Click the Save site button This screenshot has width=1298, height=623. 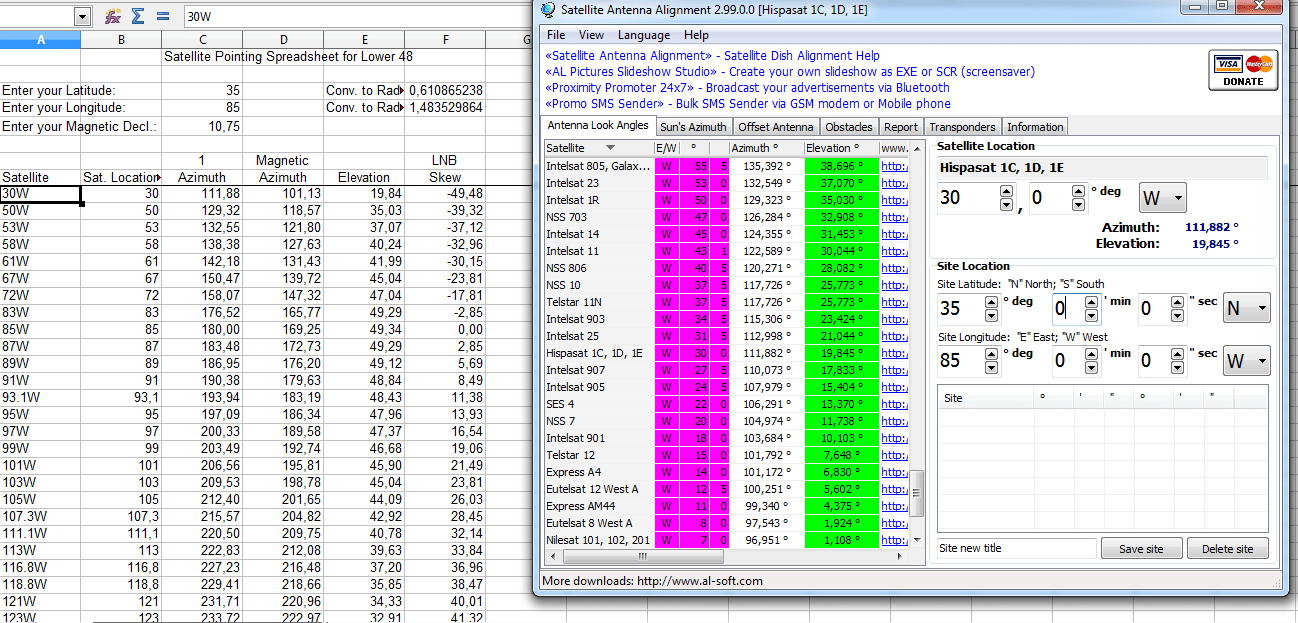coord(1141,549)
